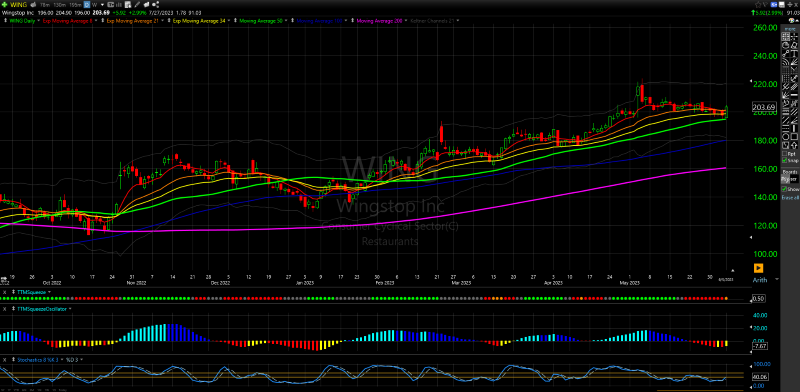Uncheck the Snap checkbox
Screen dimensions: 800x392
tap(785, 160)
